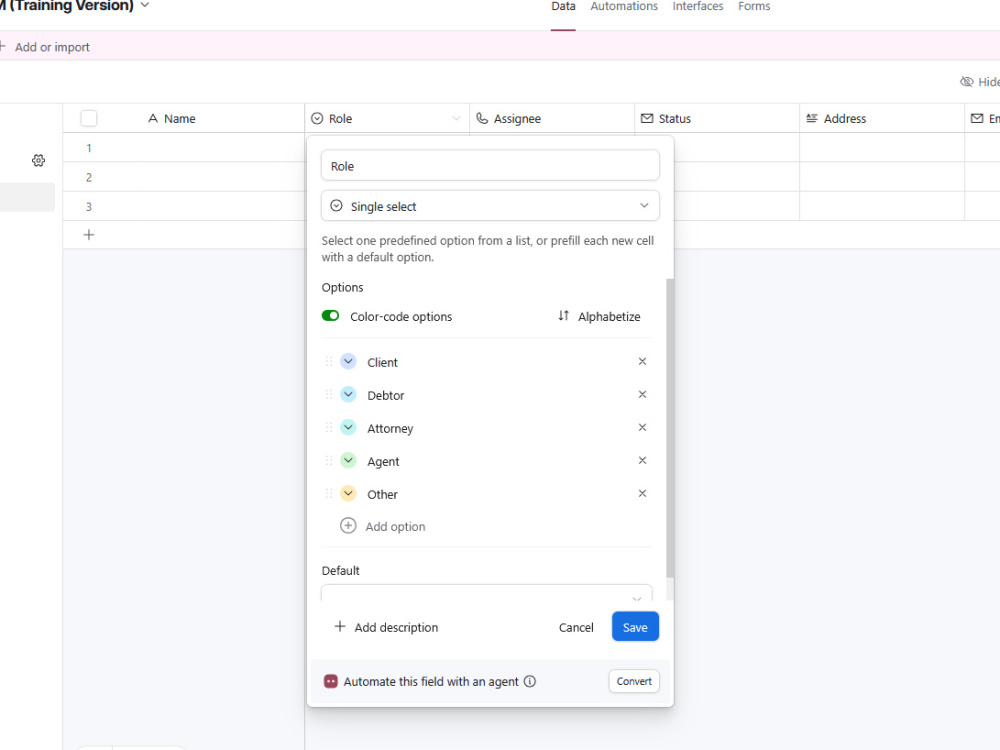
Task: Open the Client option color picker
Action: (x=348, y=362)
